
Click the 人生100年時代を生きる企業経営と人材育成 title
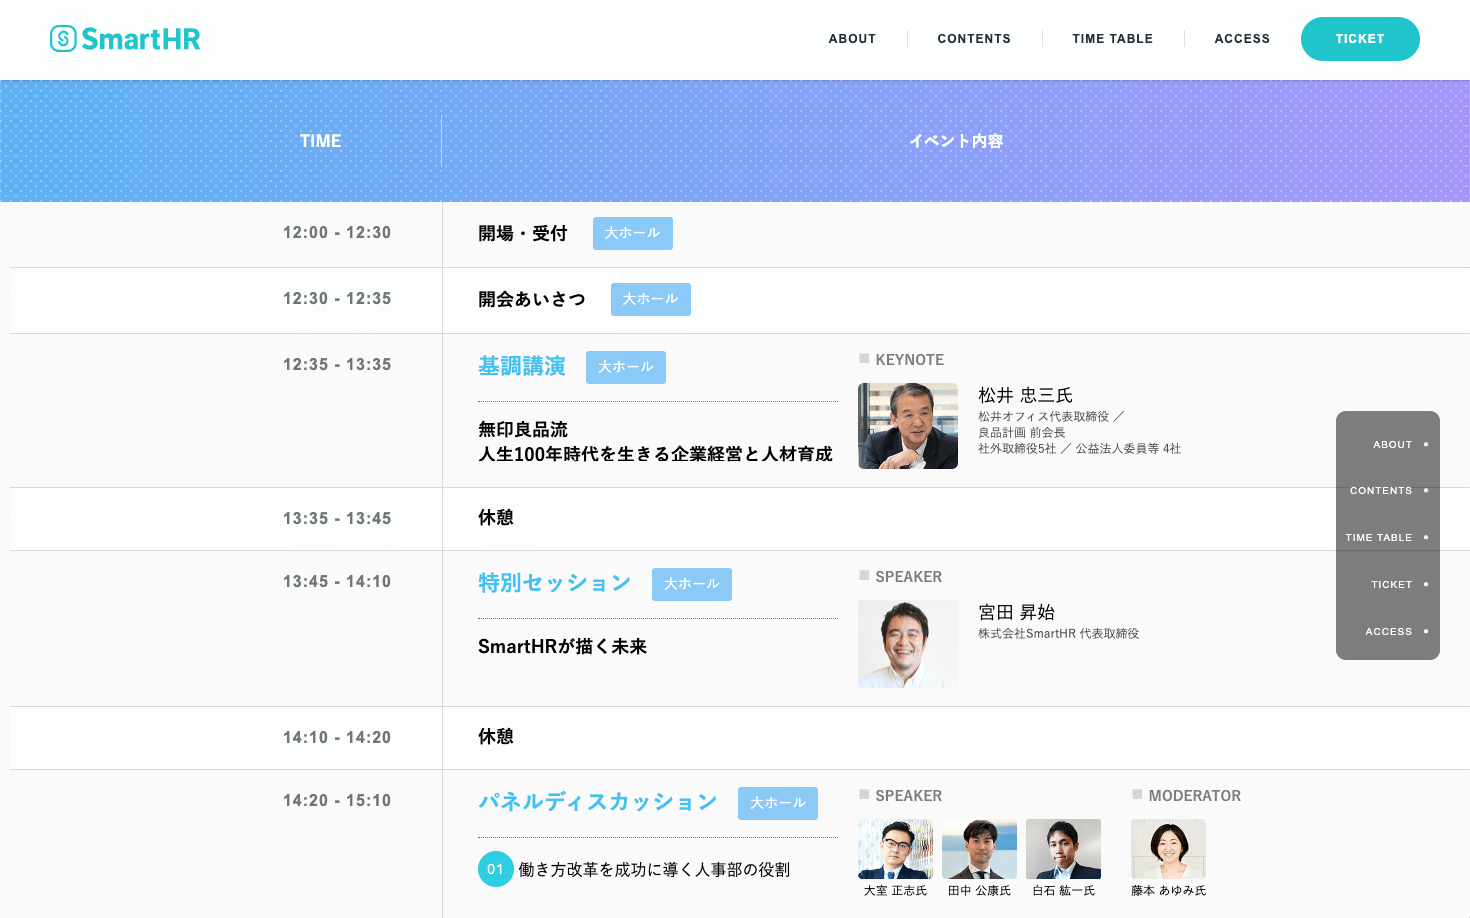[x=655, y=454]
